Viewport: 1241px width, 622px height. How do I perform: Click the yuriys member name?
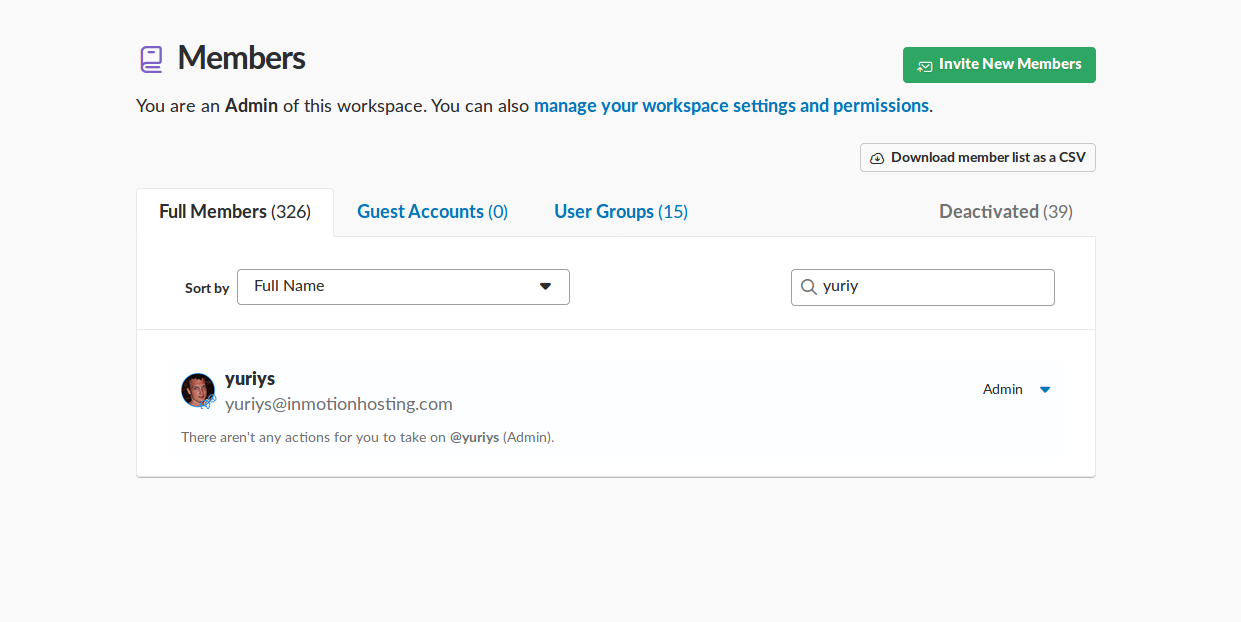click(250, 379)
